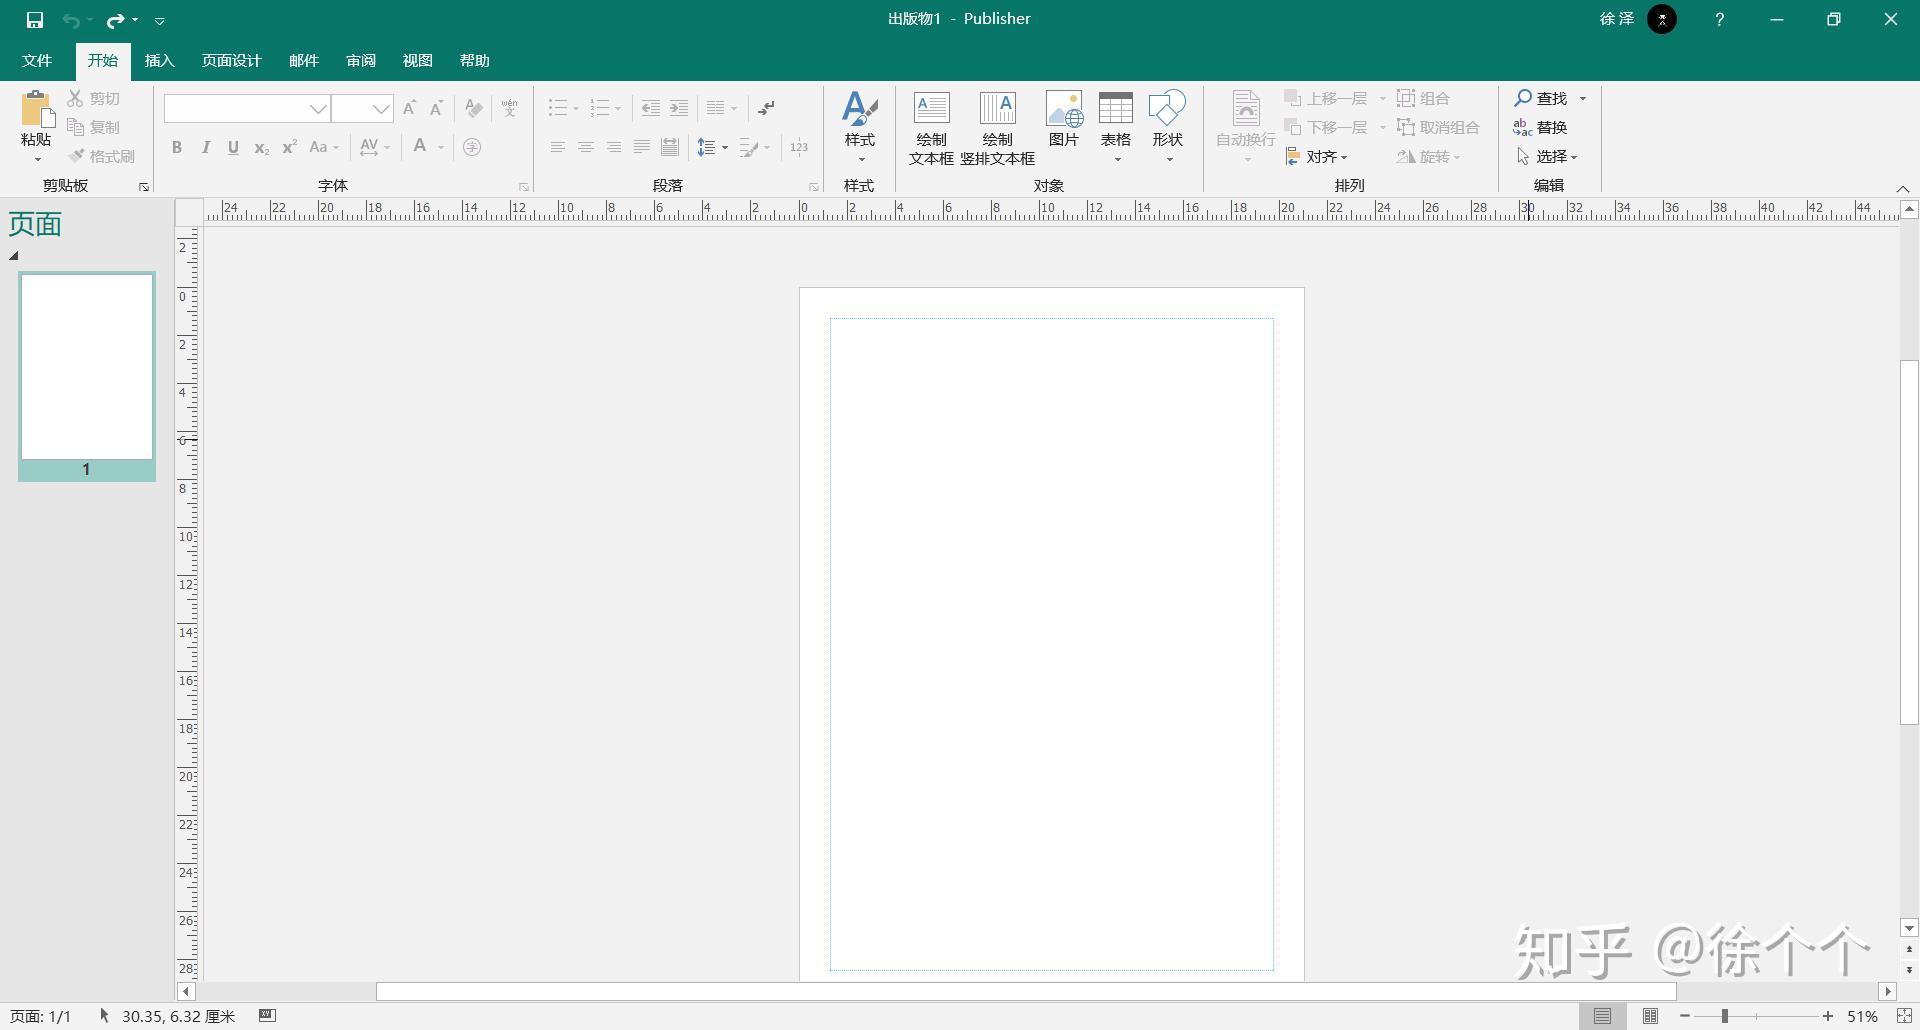Image resolution: width=1920 pixels, height=1030 pixels.
Task: Click the Redo arrow icon
Action: click(116, 20)
